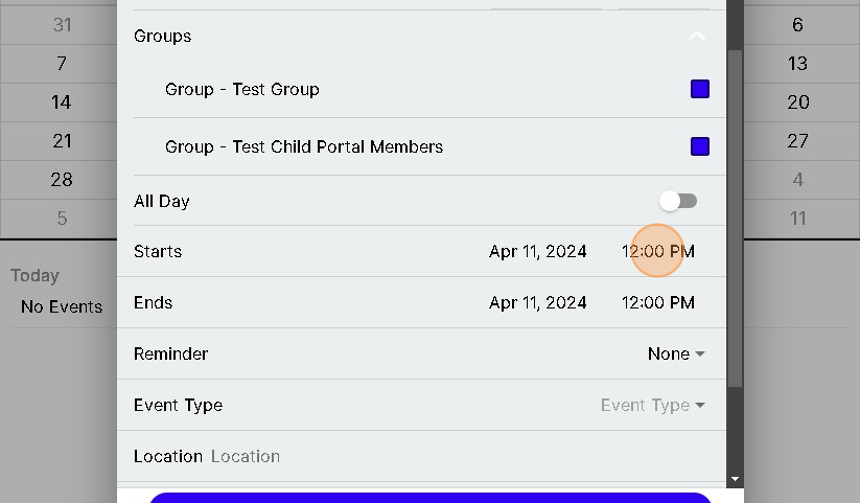The width and height of the screenshot is (860, 503).
Task: Change the Ends time 12:00 PM
Action: click(x=658, y=303)
